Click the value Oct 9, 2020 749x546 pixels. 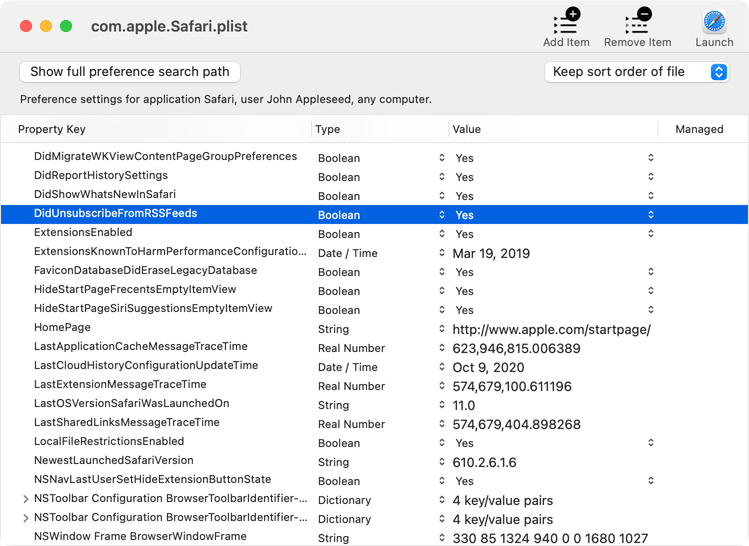488,367
